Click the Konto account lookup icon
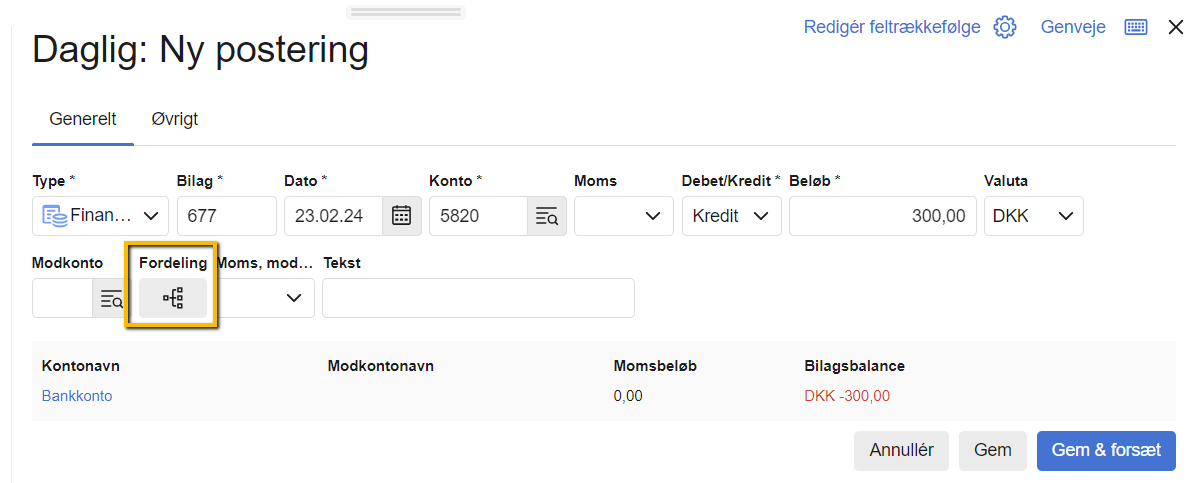Viewport: 1195px width, 483px height. (546, 216)
